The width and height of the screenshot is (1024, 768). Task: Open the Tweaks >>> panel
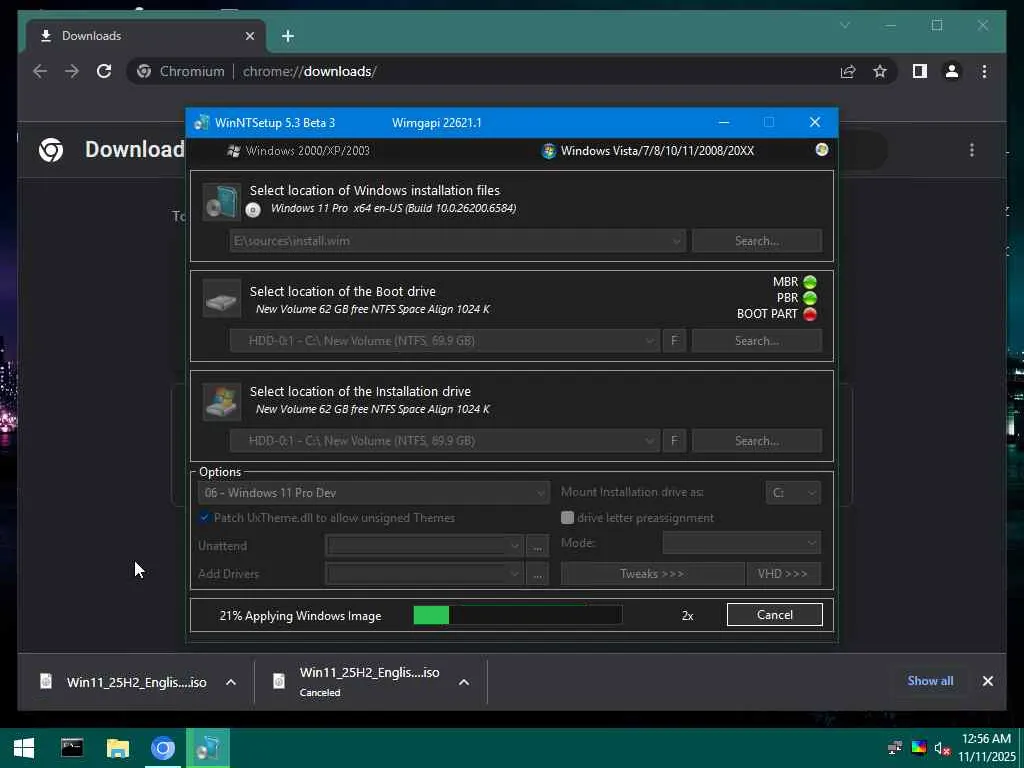(652, 574)
